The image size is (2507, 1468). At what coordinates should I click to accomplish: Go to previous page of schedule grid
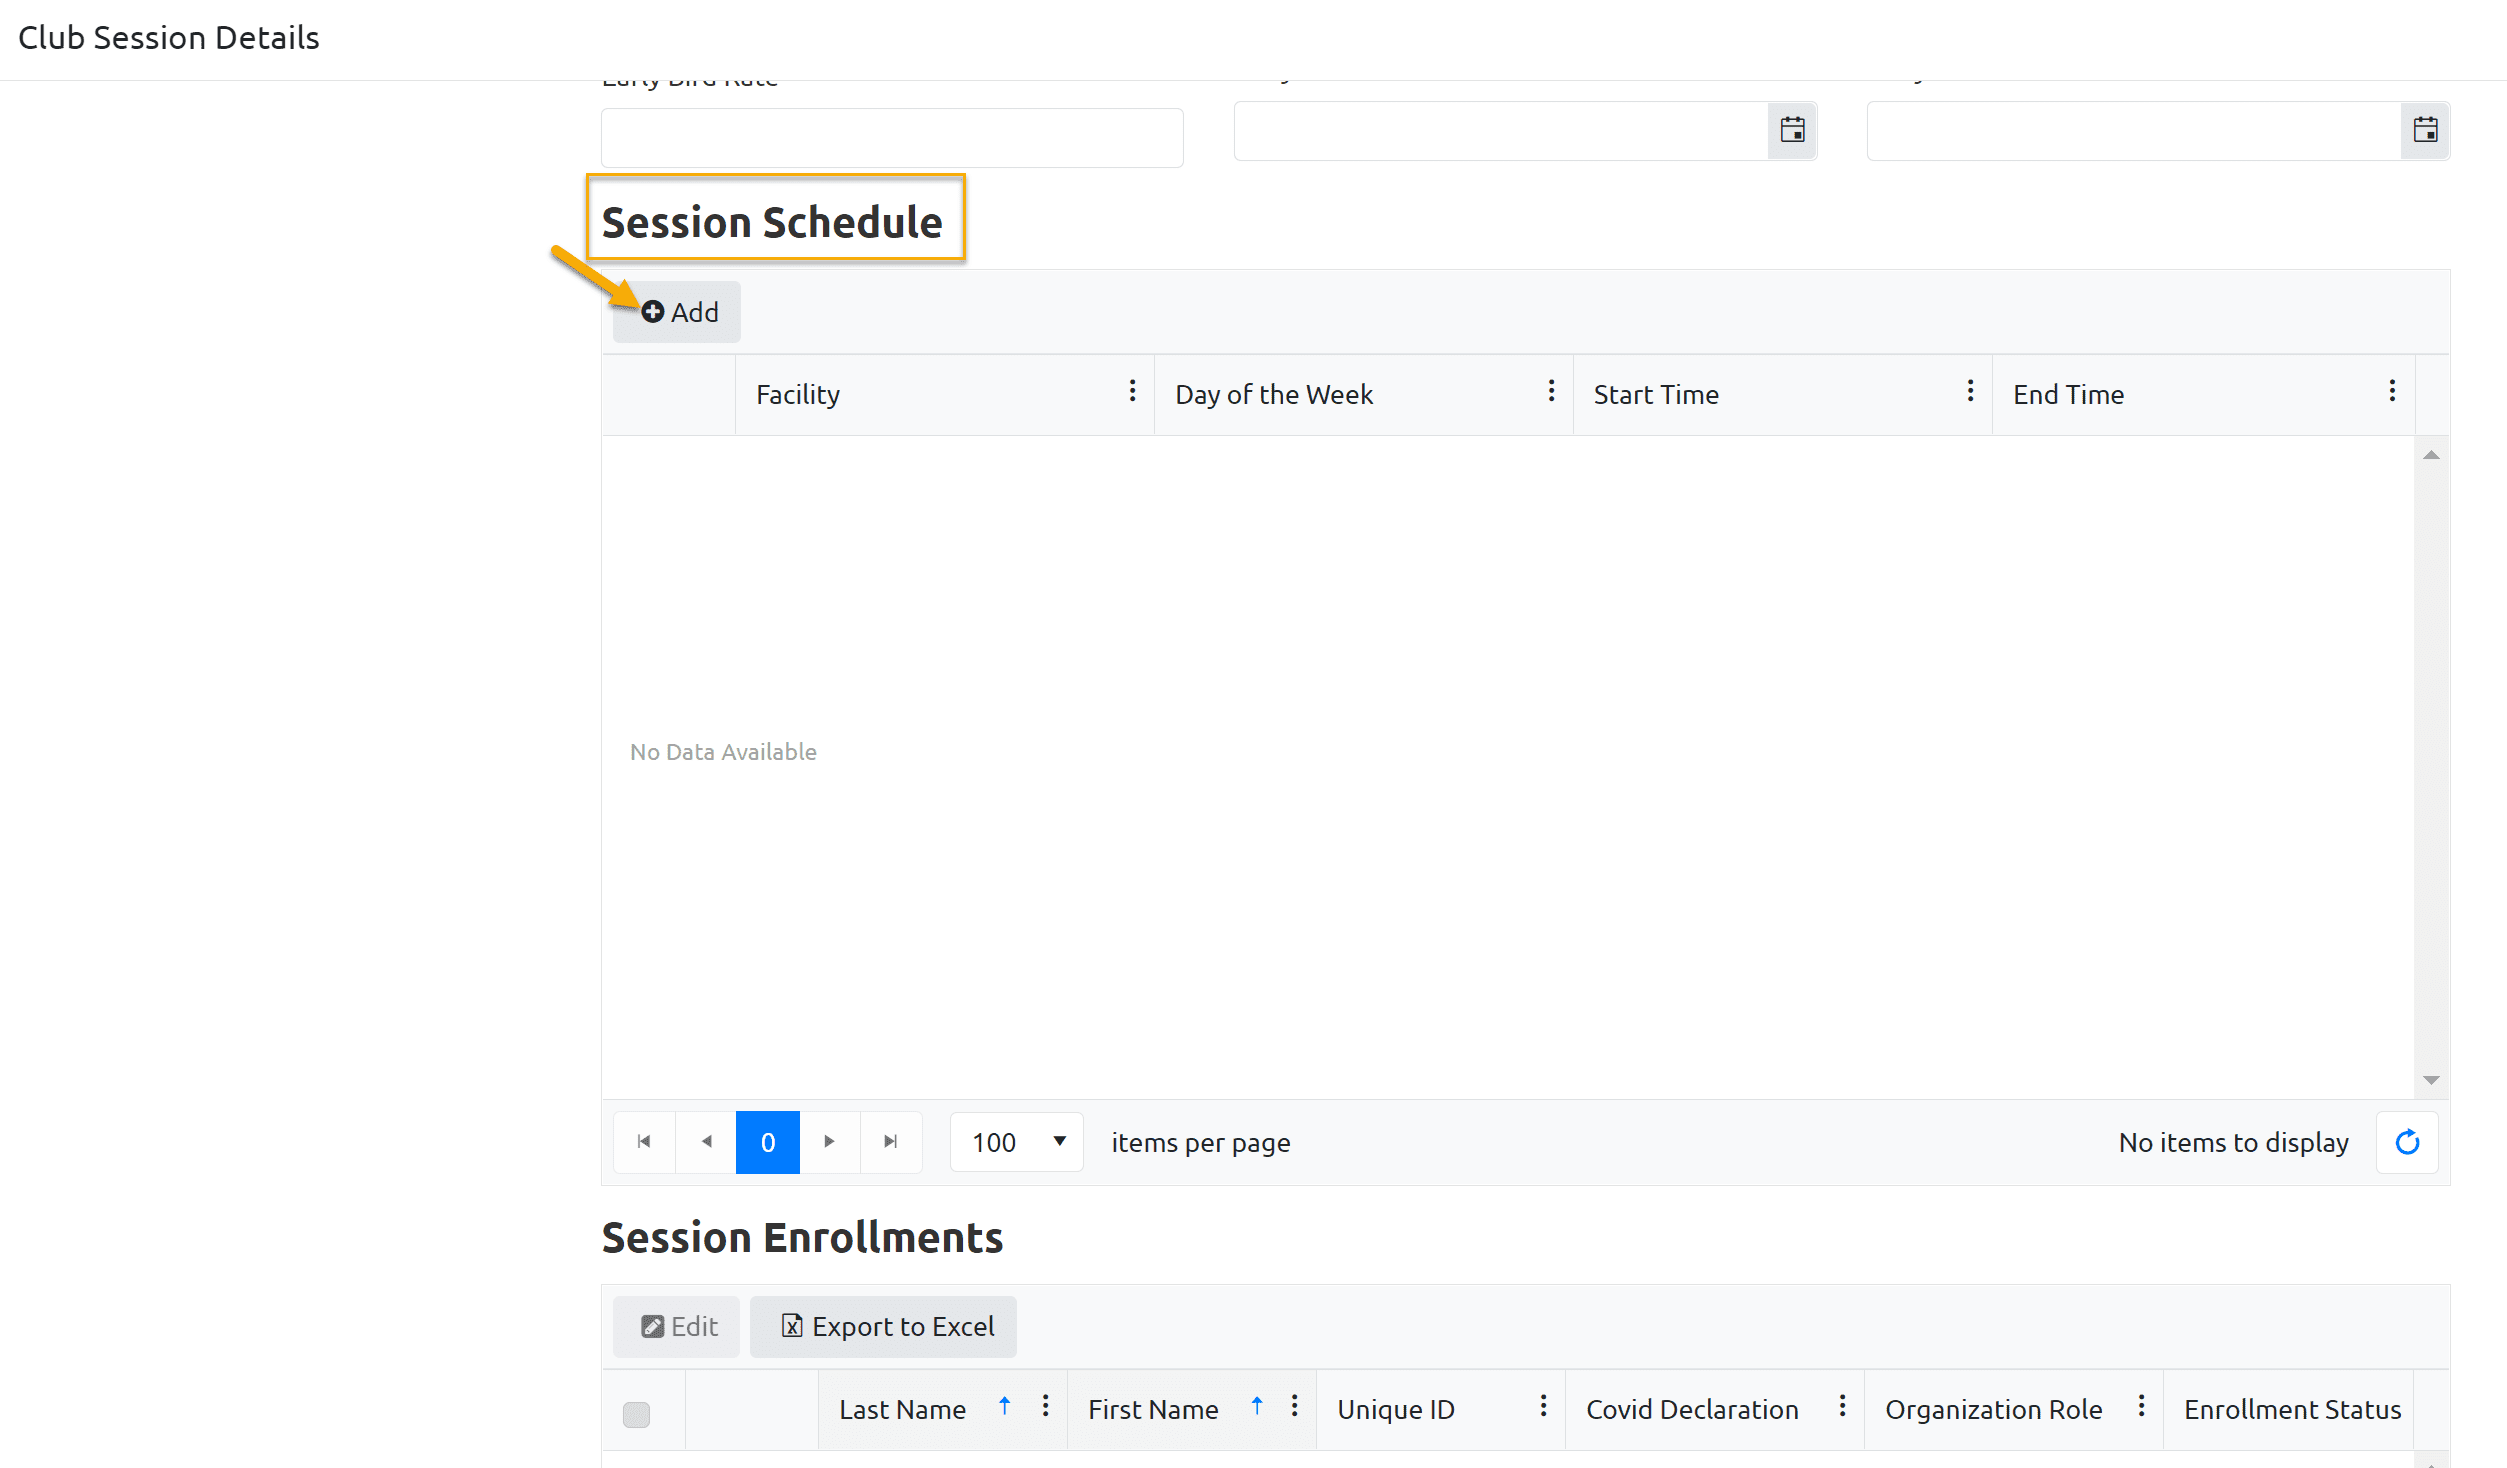coord(706,1142)
